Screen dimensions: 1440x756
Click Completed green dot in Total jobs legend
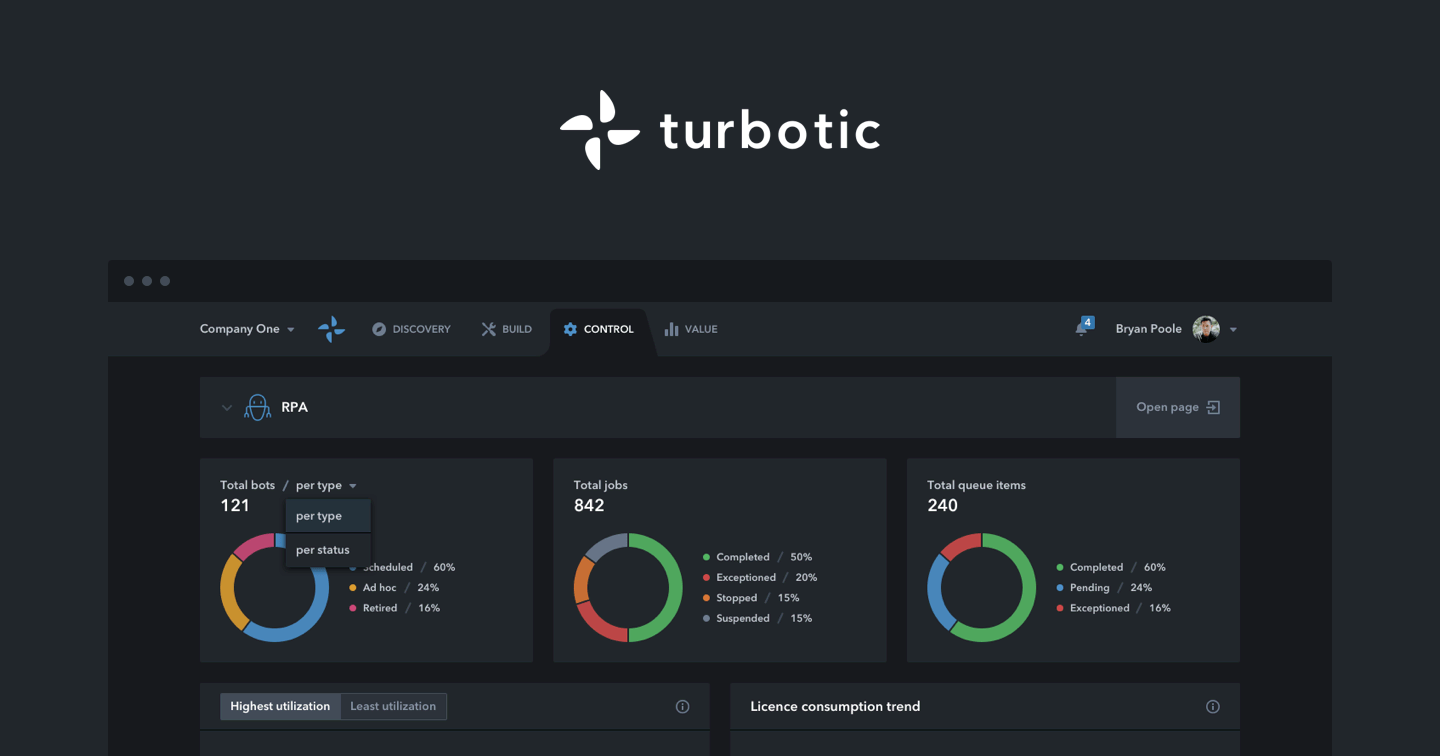point(707,557)
